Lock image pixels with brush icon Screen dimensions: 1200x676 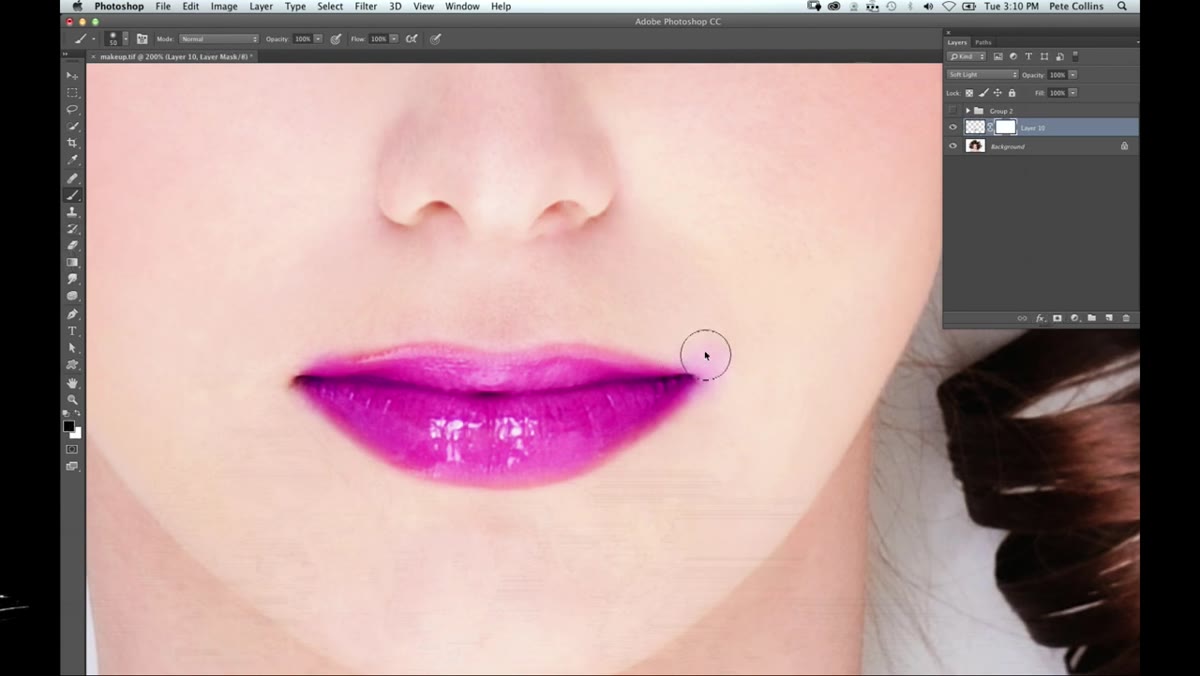983,93
